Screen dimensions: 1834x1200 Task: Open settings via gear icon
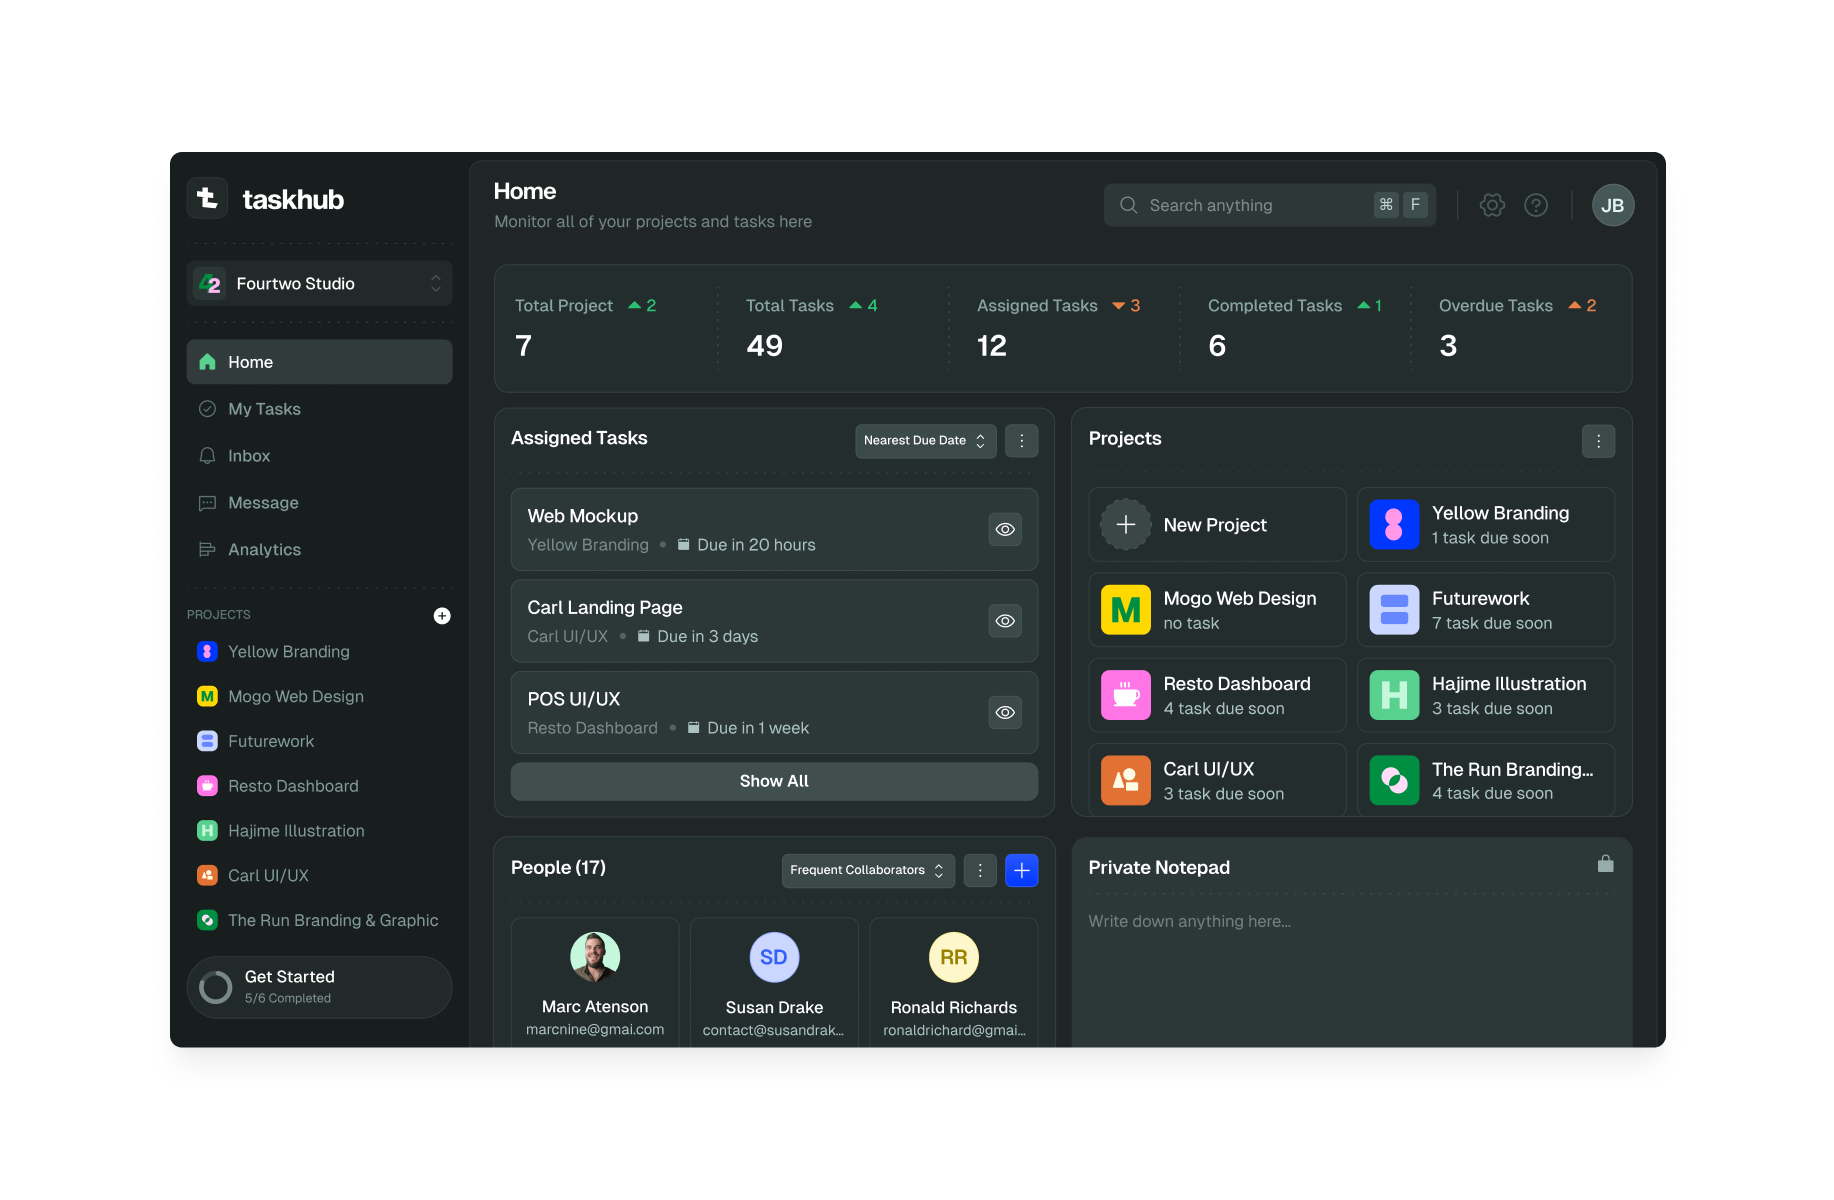tap(1492, 205)
